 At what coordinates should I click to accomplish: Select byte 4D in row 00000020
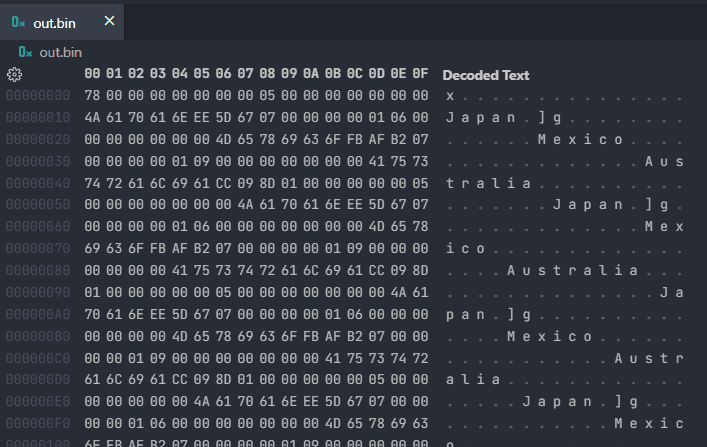tap(224, 140)
